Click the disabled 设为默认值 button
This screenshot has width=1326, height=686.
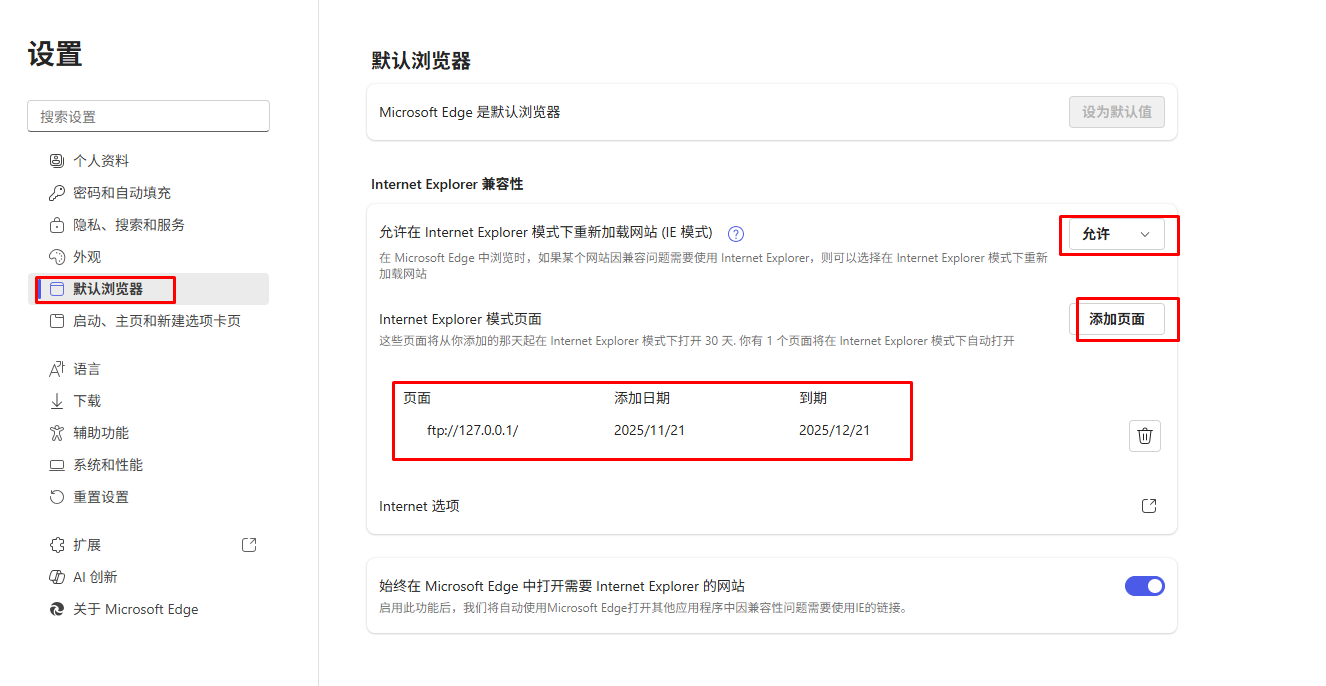click(x=1117, y=112)
